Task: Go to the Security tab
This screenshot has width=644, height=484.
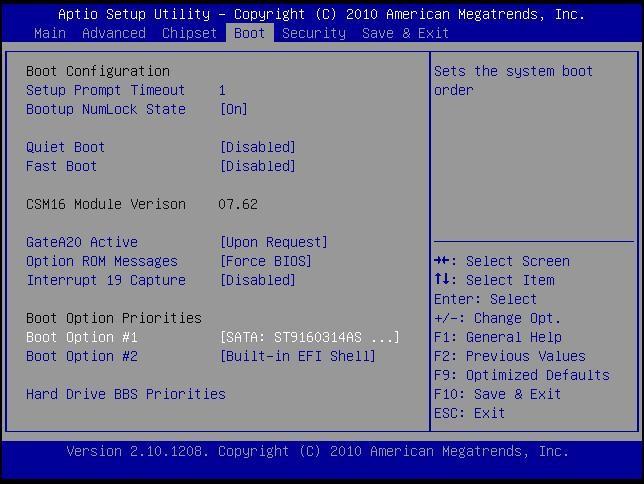Action: click(x=313, y=33)
